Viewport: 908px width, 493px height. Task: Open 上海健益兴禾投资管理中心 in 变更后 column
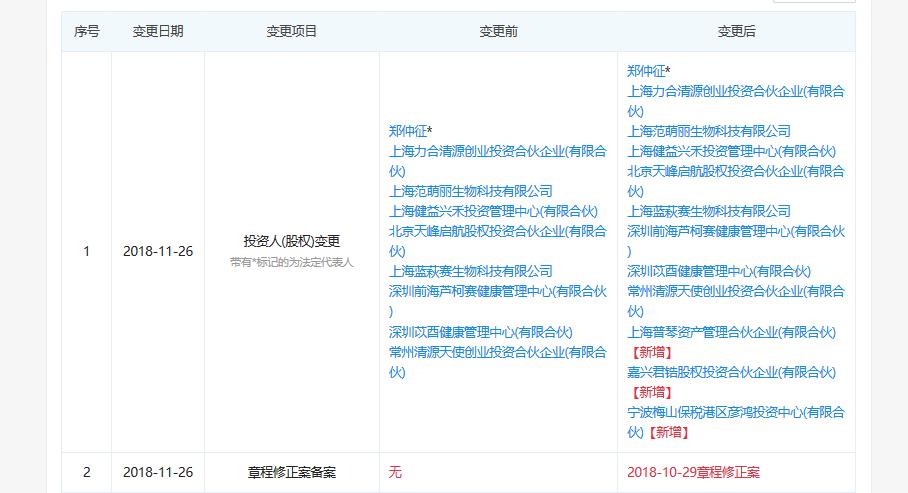(x=731, y=151)
